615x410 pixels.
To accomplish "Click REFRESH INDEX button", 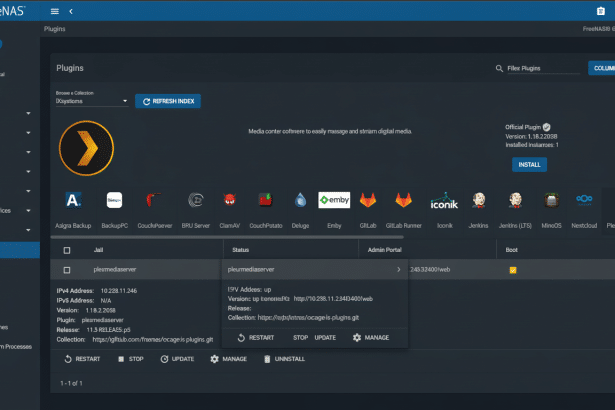I will coord(168,101).
